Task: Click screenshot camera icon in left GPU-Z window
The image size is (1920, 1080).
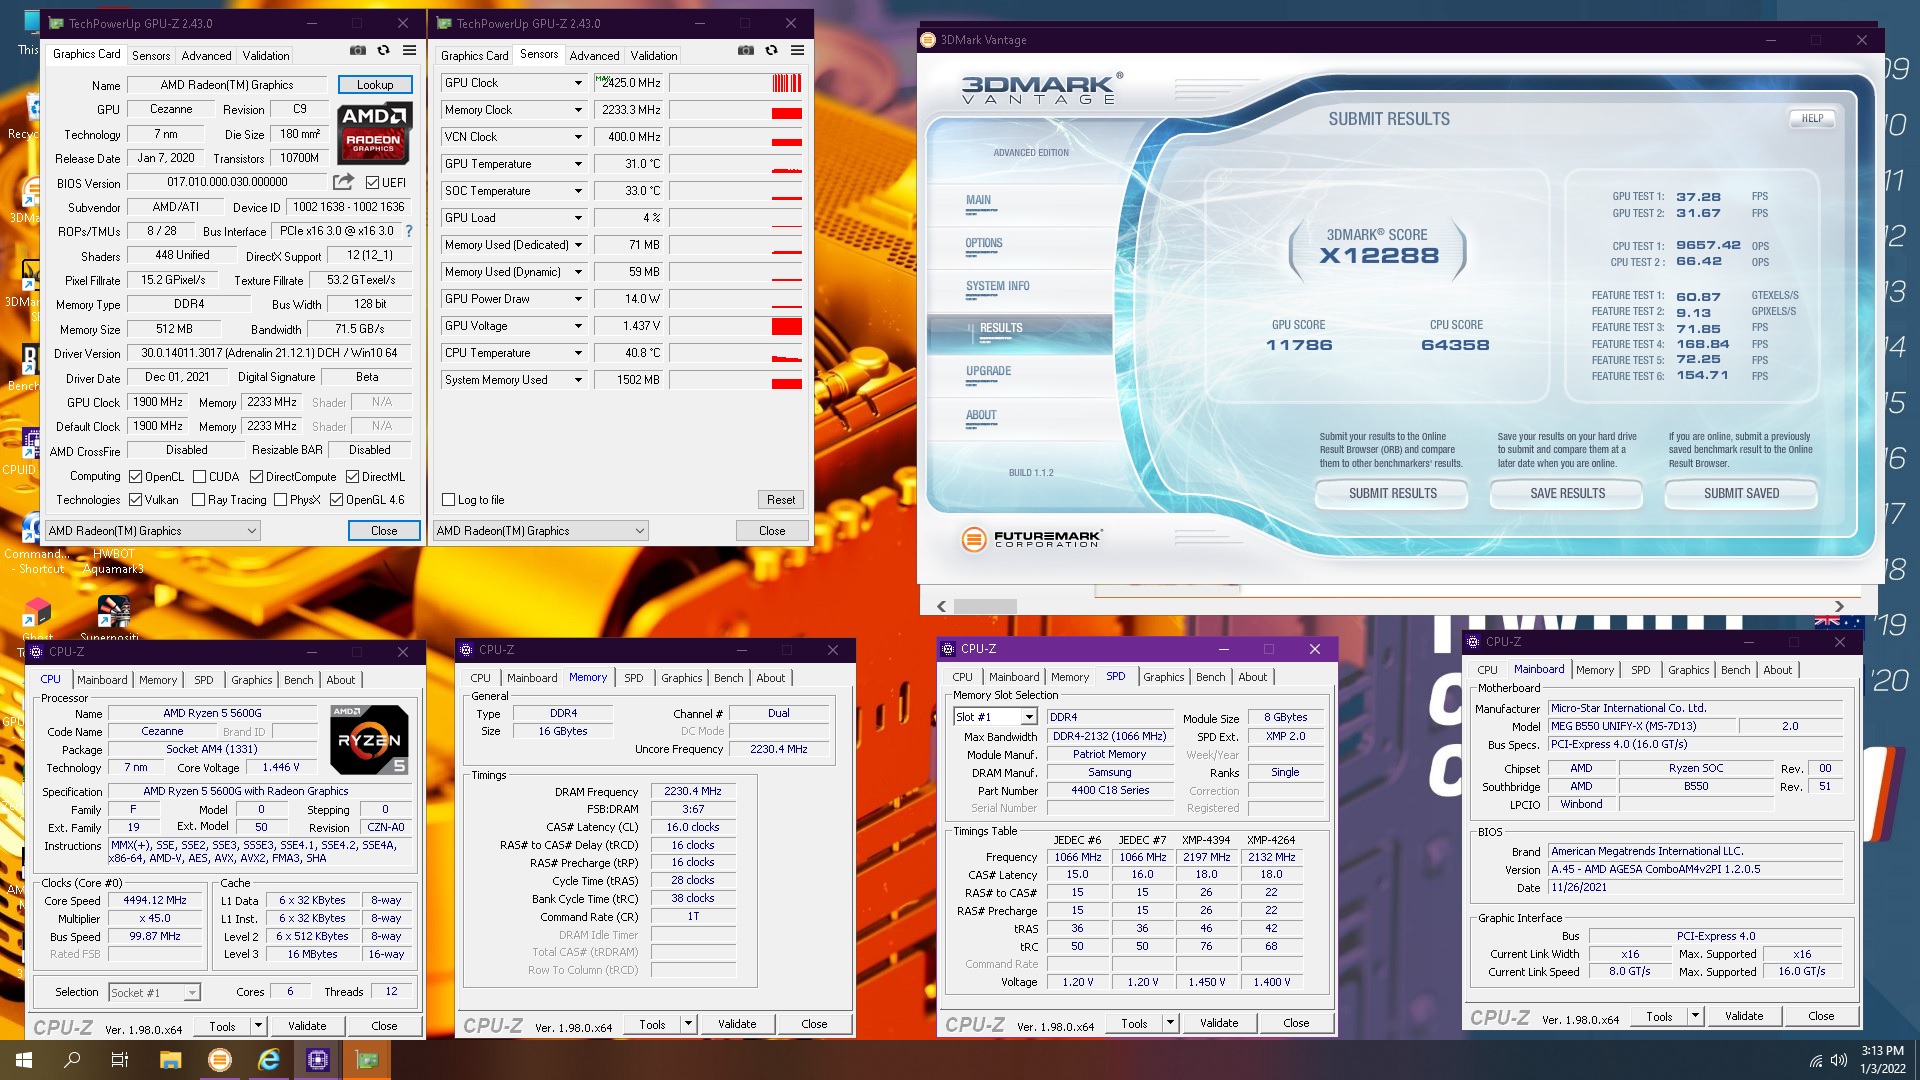Action: (357, 50)
